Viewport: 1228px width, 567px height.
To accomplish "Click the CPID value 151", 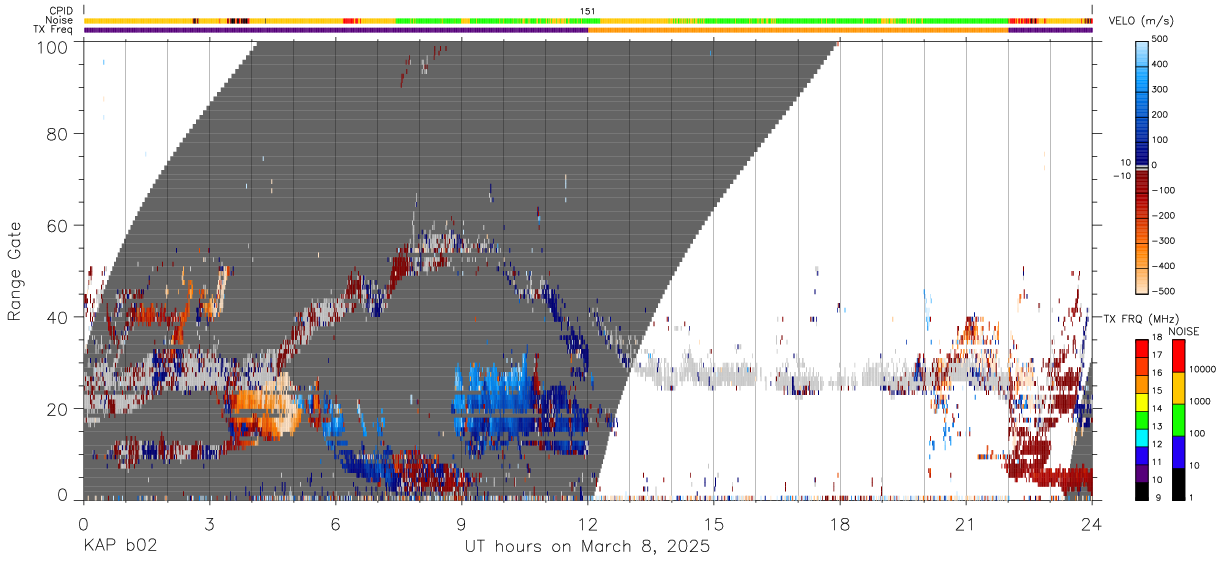I will 588,11.
